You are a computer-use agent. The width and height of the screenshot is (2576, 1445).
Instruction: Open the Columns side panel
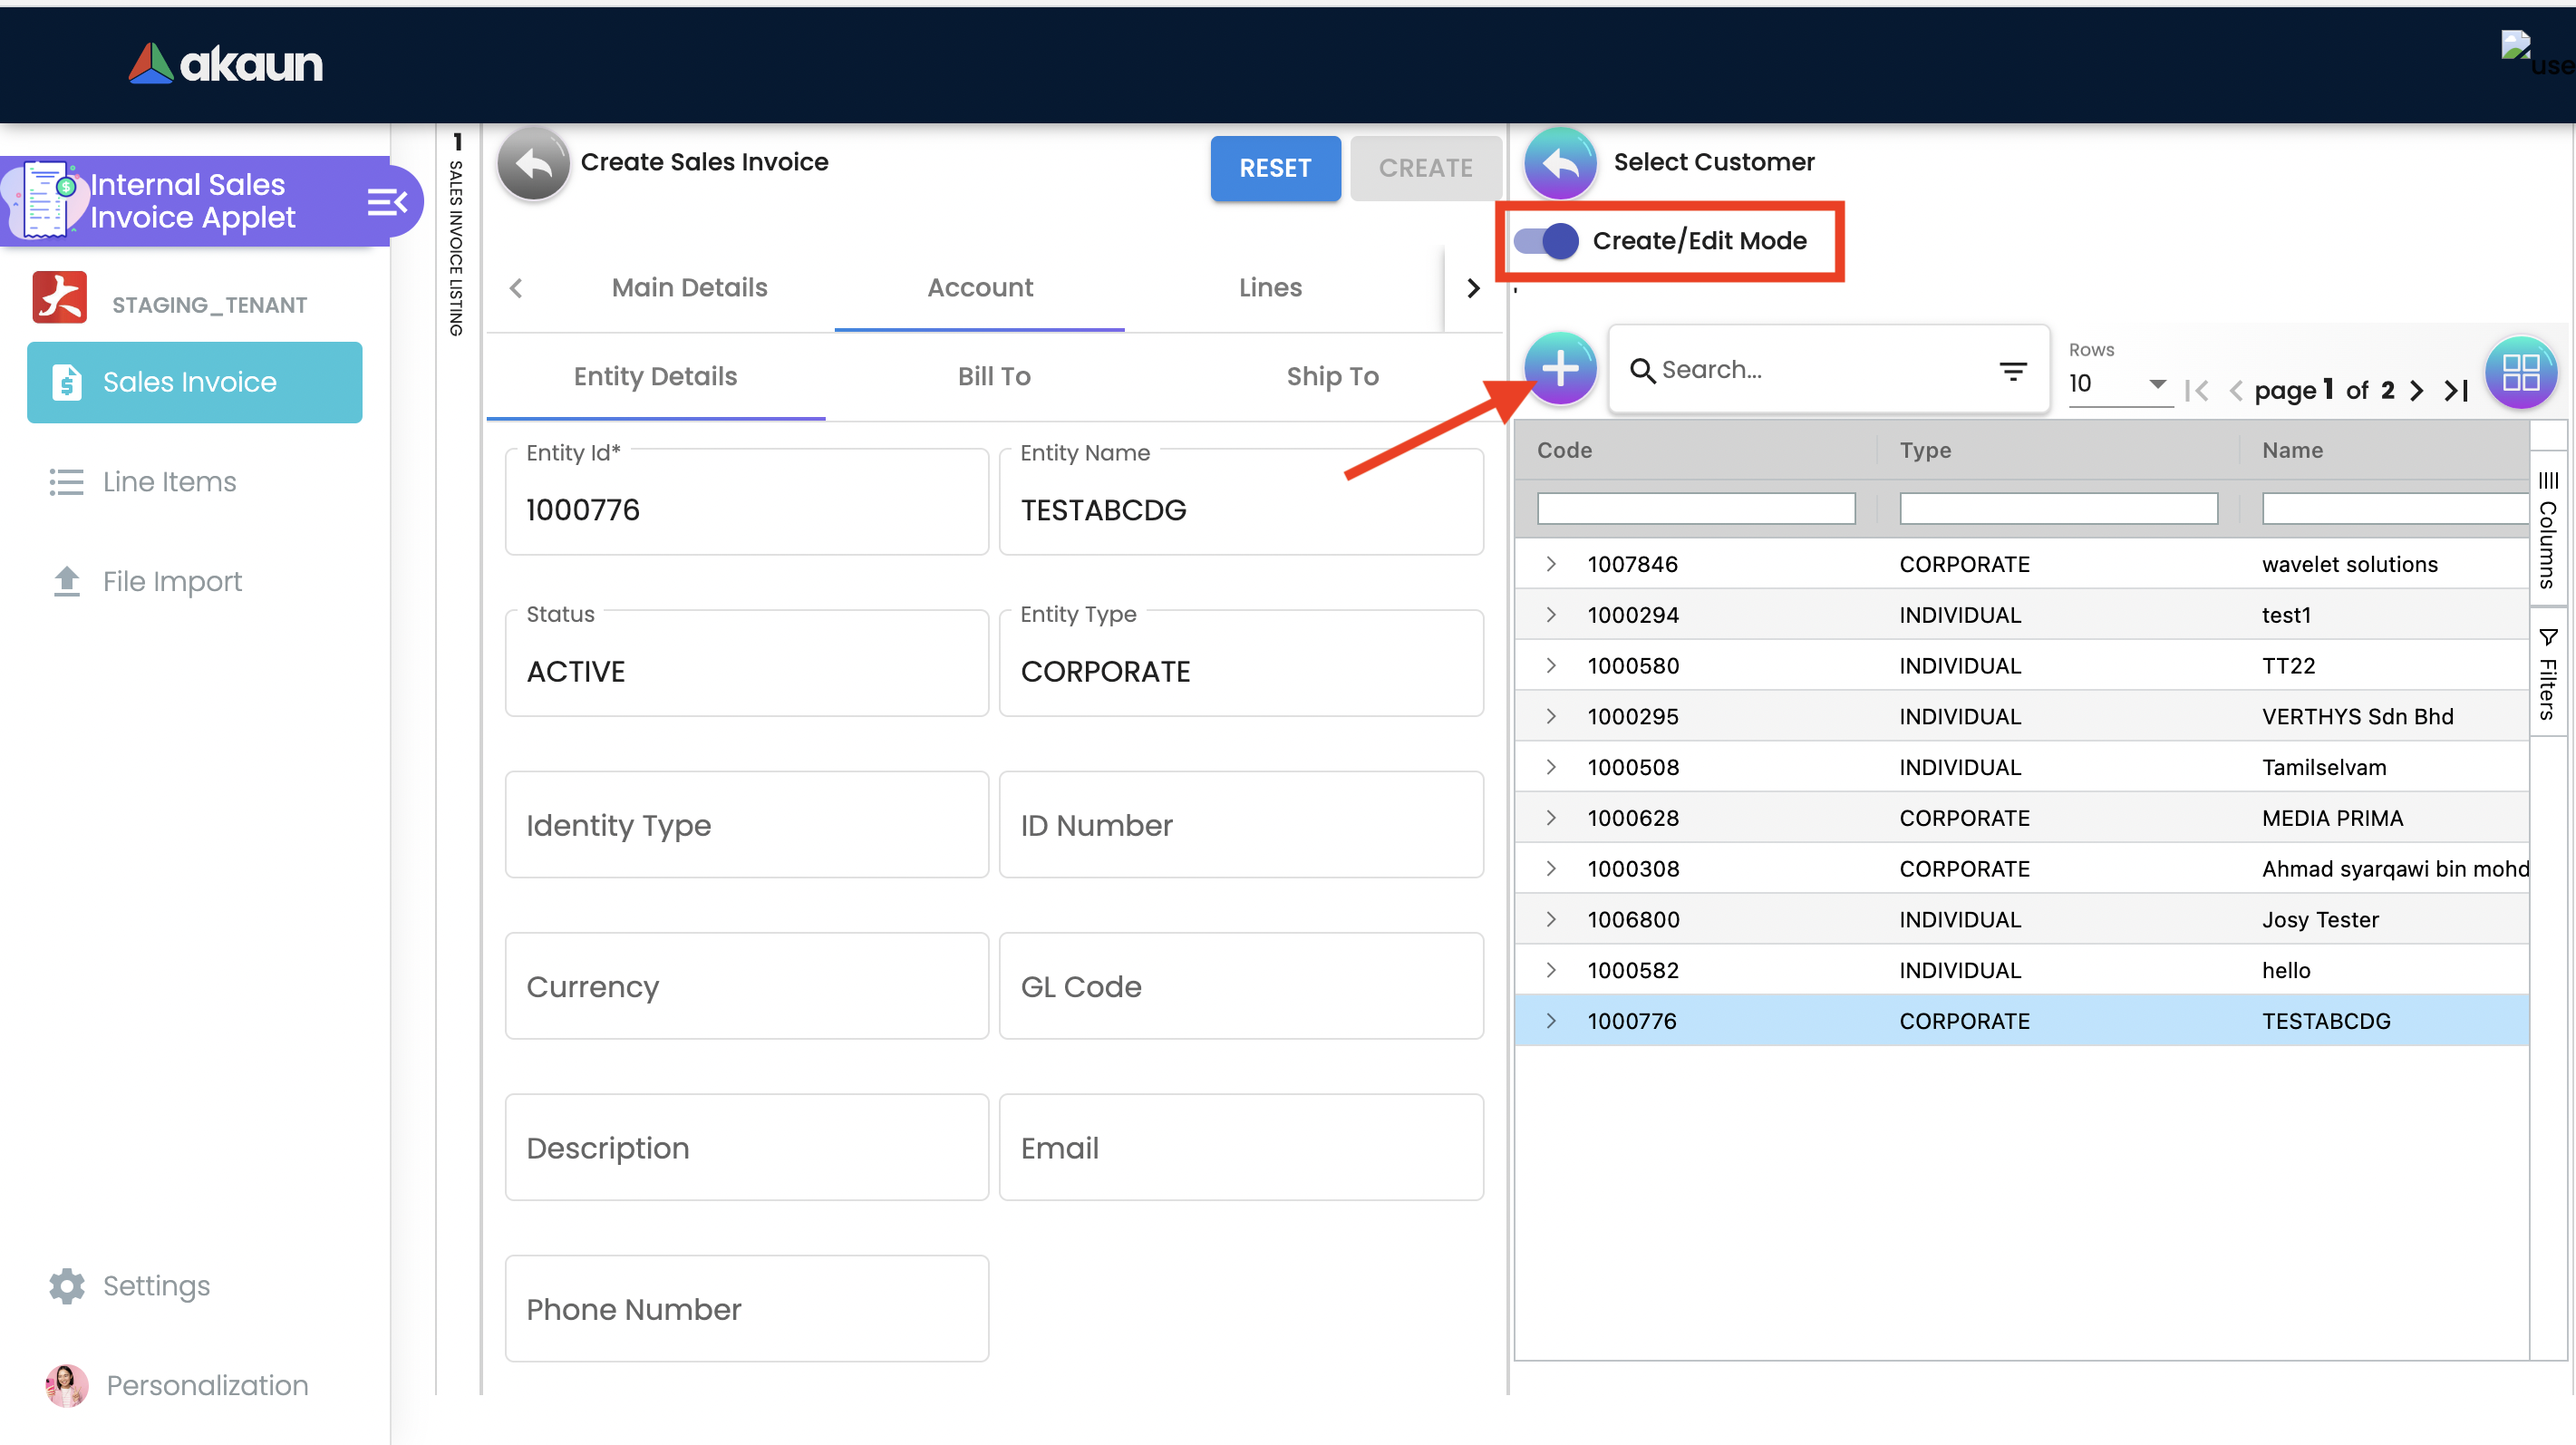tap(2547, 531)
